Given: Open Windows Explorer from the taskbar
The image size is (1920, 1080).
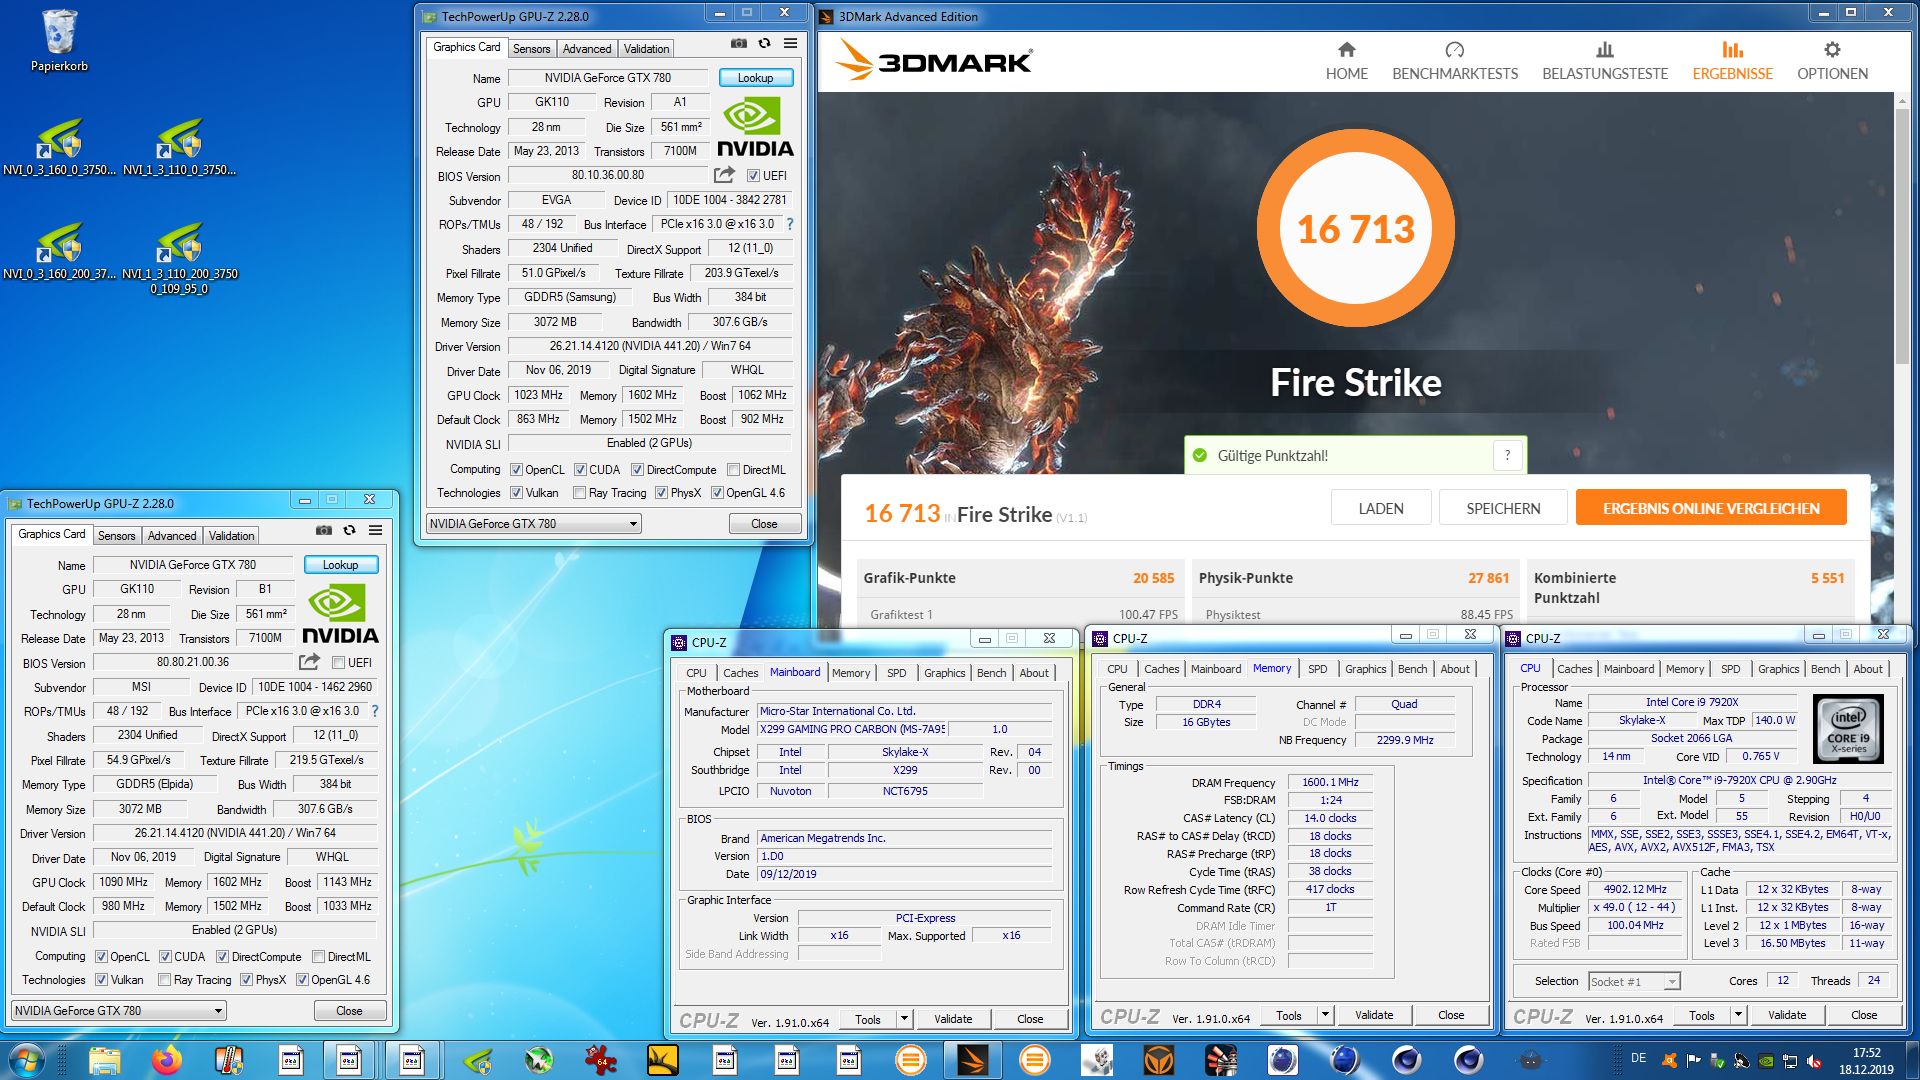Looking at the screenshot, I should tap(105, 1060).
